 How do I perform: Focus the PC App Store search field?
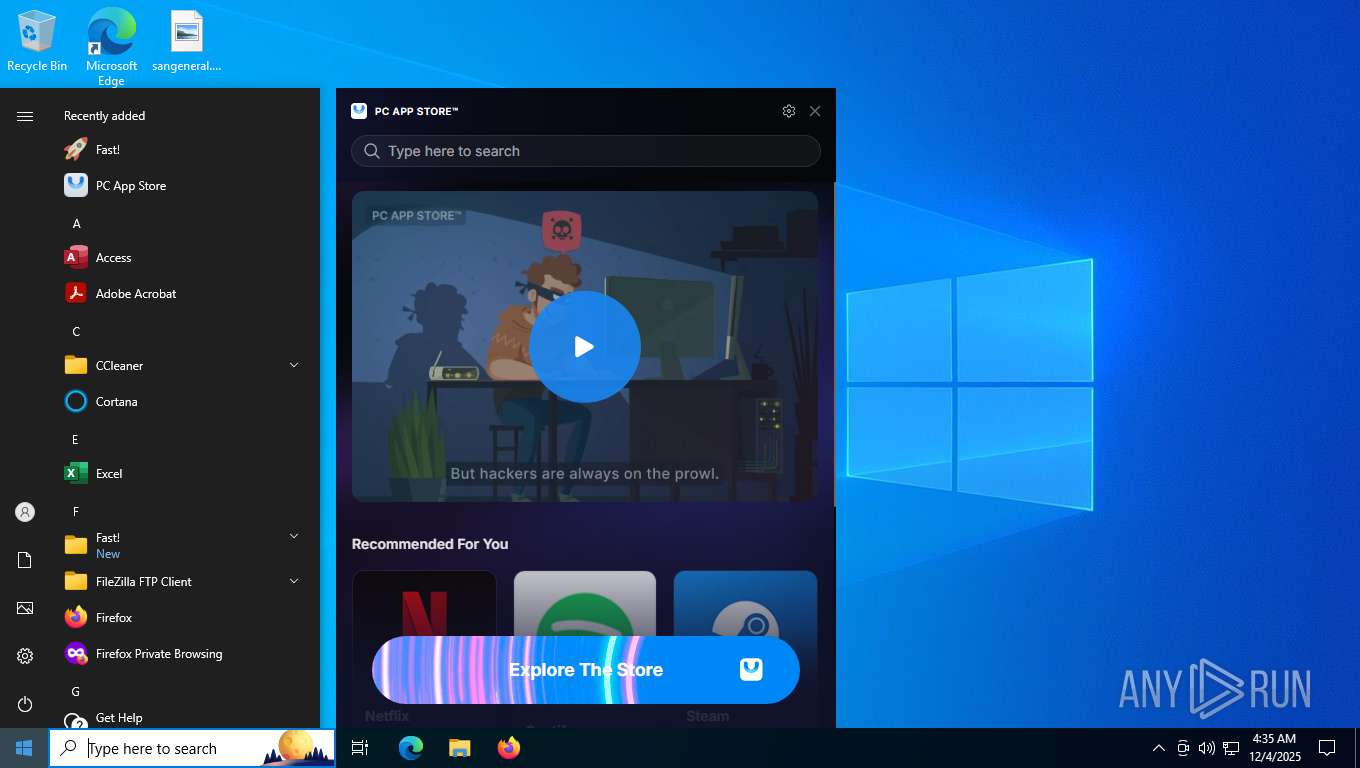586,151
